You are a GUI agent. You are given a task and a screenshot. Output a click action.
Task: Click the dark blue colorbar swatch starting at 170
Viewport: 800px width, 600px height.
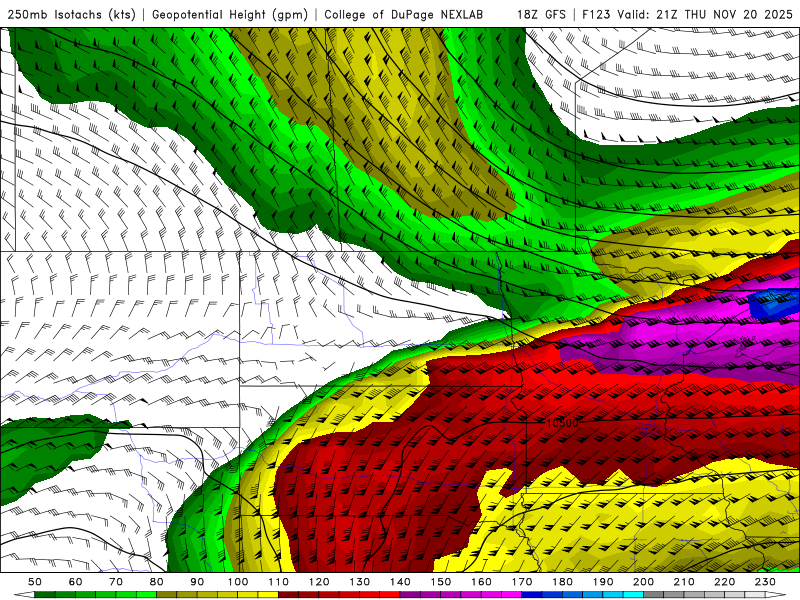tap(532, 595)
